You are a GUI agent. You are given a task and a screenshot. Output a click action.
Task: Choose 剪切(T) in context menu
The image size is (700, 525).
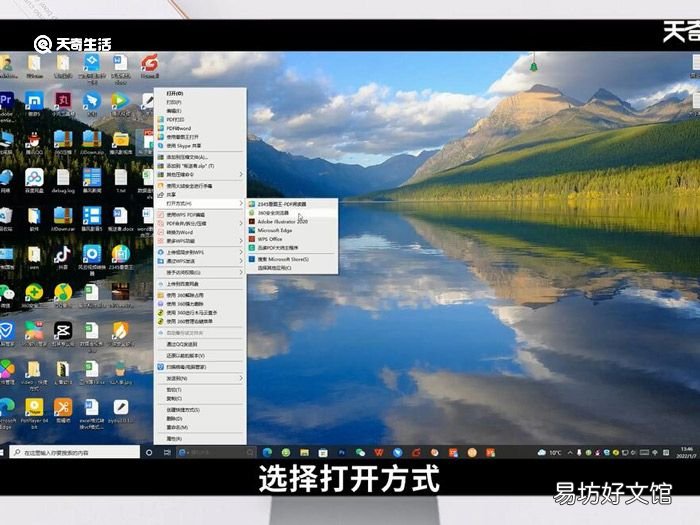(200, 390)
